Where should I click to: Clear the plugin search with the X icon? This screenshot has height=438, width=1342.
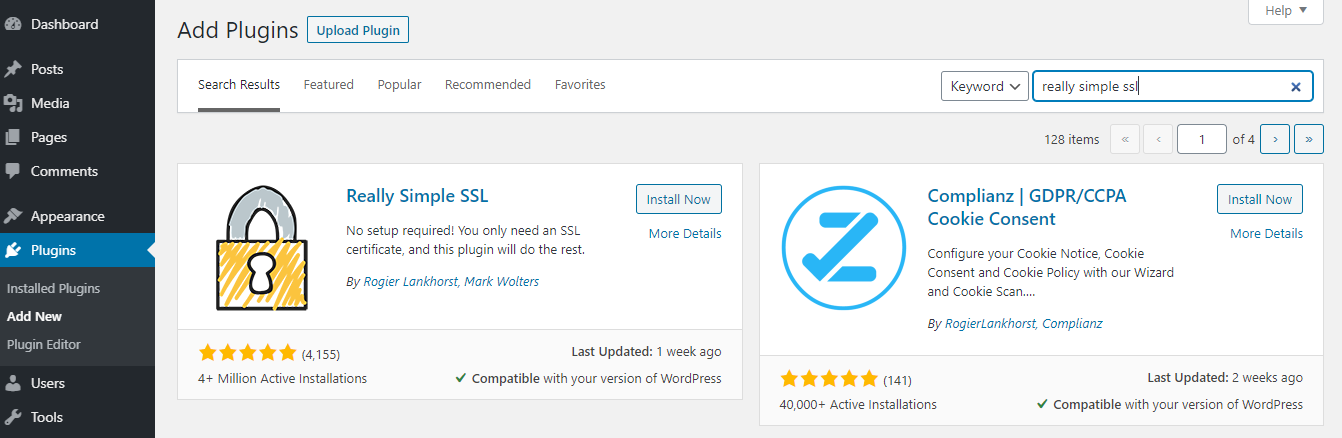click(1296, 87)
